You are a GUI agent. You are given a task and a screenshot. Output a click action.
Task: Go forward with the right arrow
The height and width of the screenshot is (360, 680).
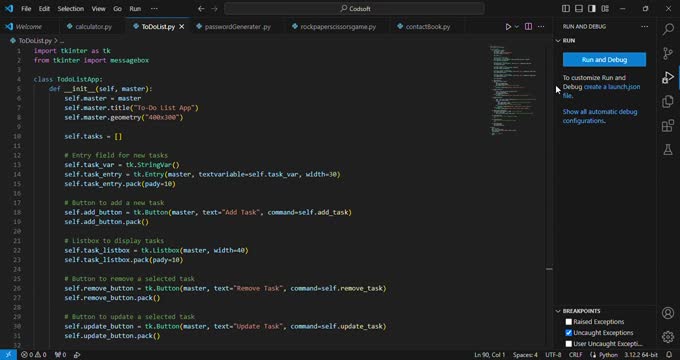(214, 9)
